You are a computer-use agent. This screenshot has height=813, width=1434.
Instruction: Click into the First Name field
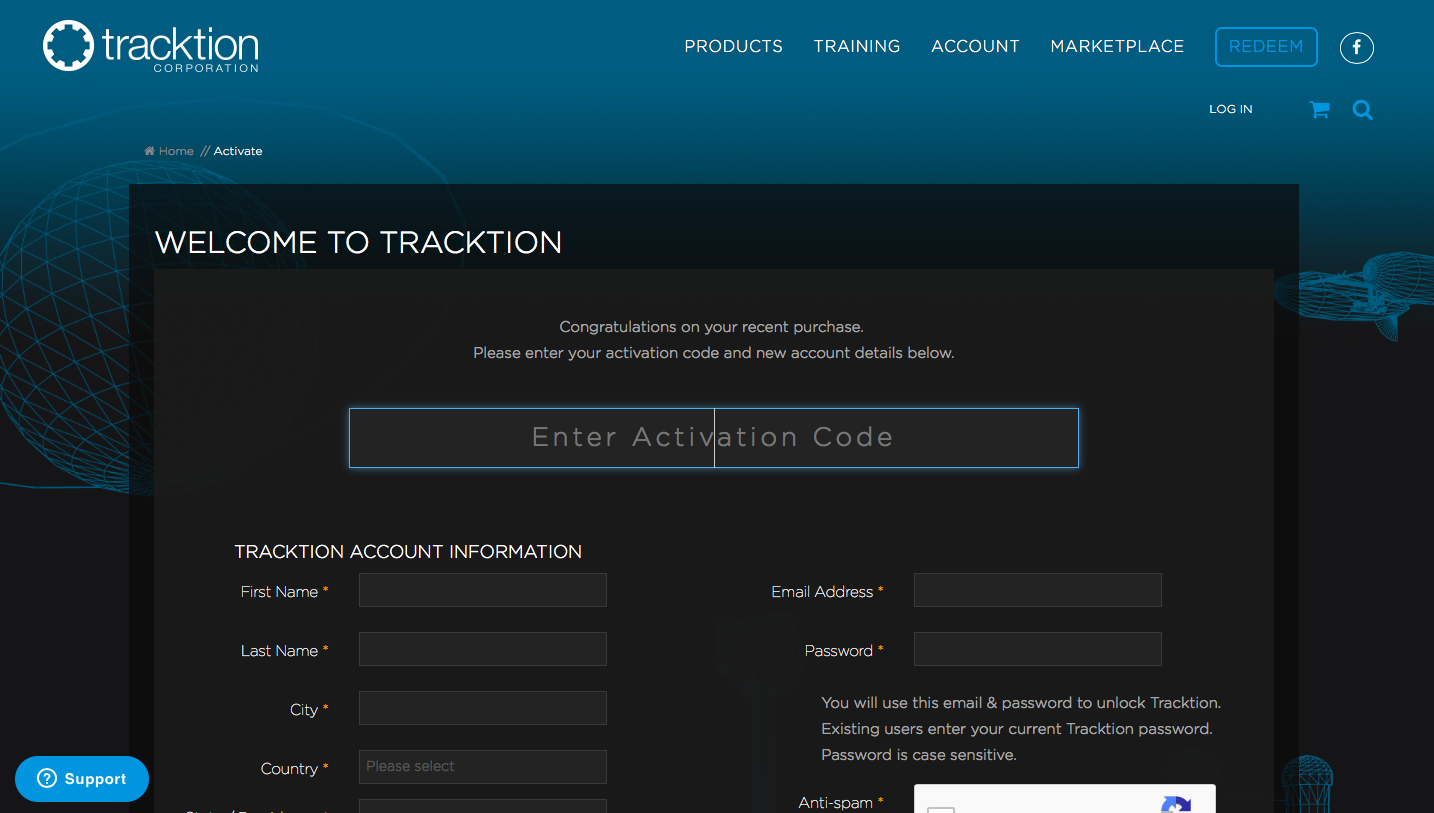482,590
